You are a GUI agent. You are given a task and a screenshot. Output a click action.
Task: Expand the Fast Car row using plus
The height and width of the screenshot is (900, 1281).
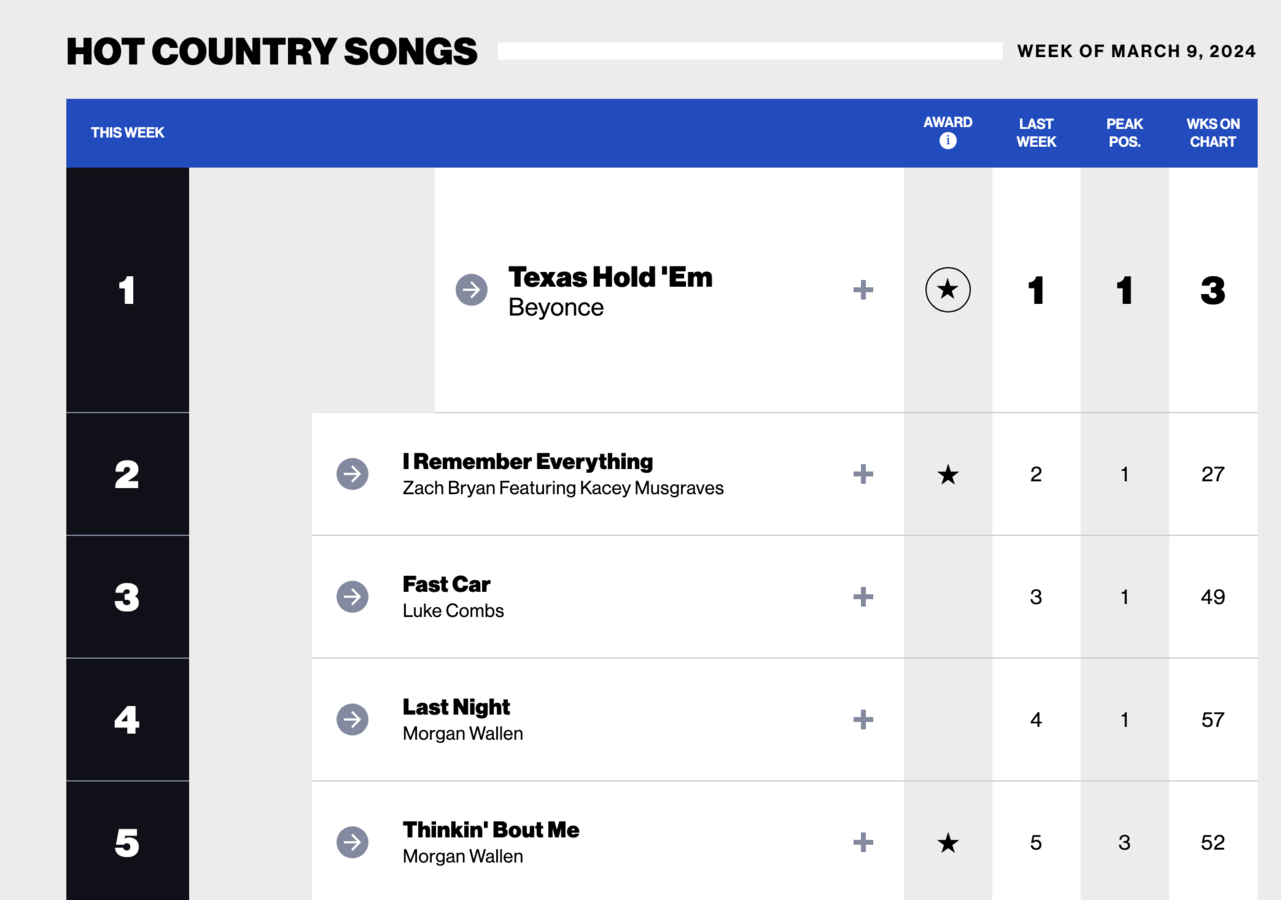click(x=863, y=597)
